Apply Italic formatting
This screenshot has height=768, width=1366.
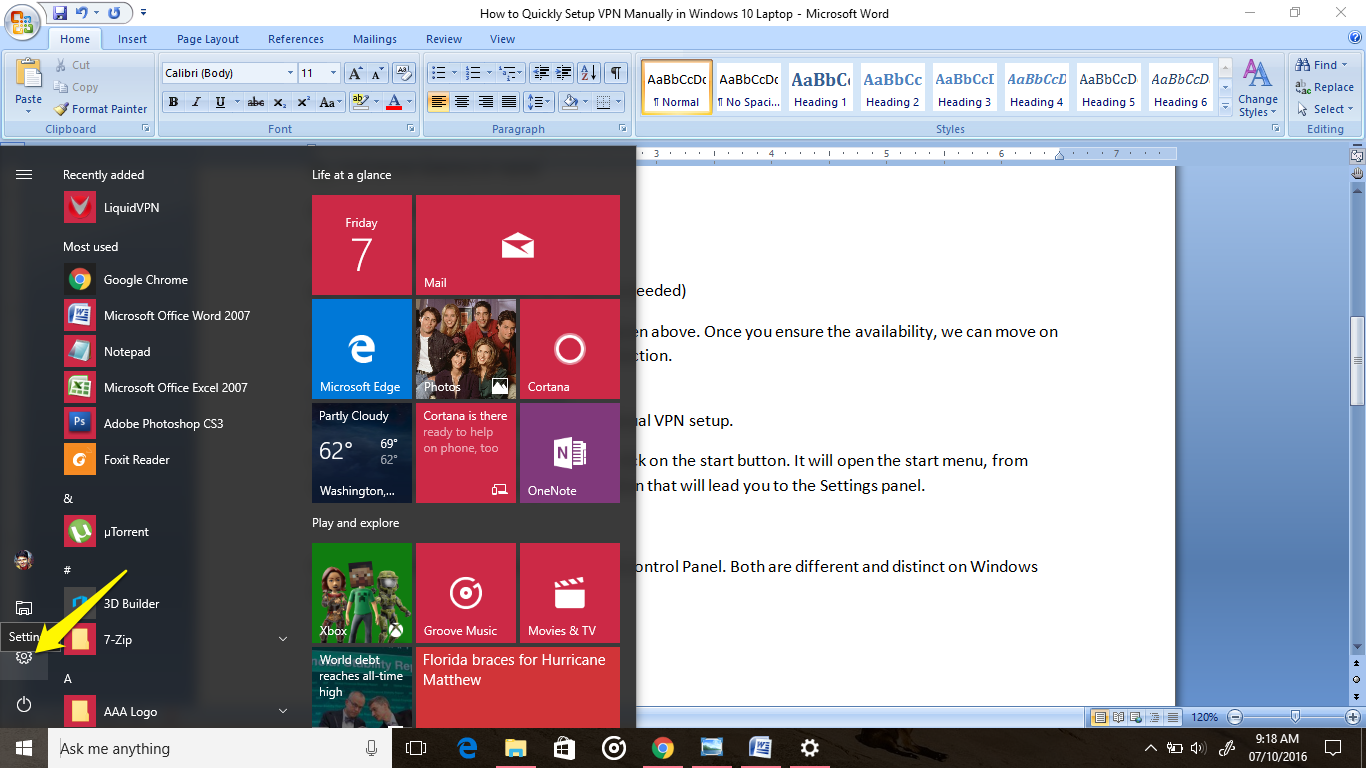pyautogui.click(x=196, y=102)
